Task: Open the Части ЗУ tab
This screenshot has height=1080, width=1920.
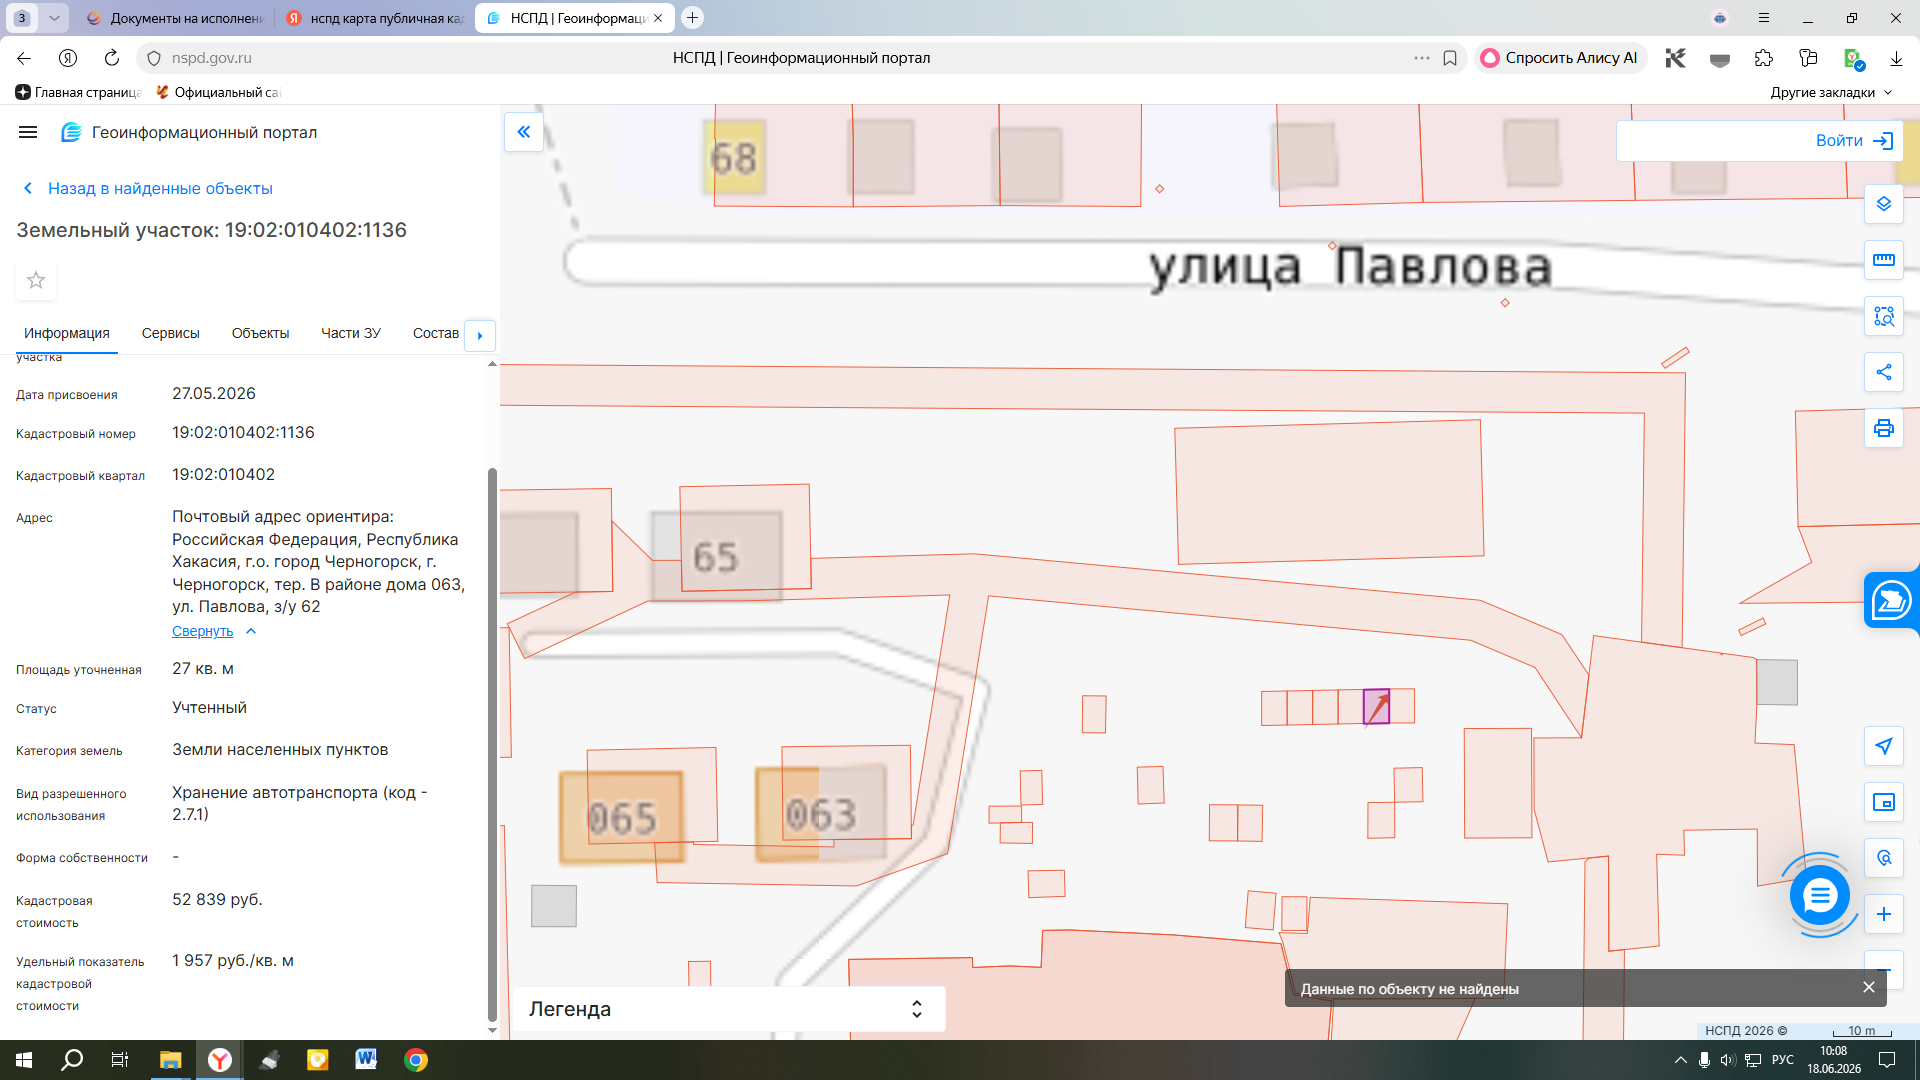Action: click(351, 333)
